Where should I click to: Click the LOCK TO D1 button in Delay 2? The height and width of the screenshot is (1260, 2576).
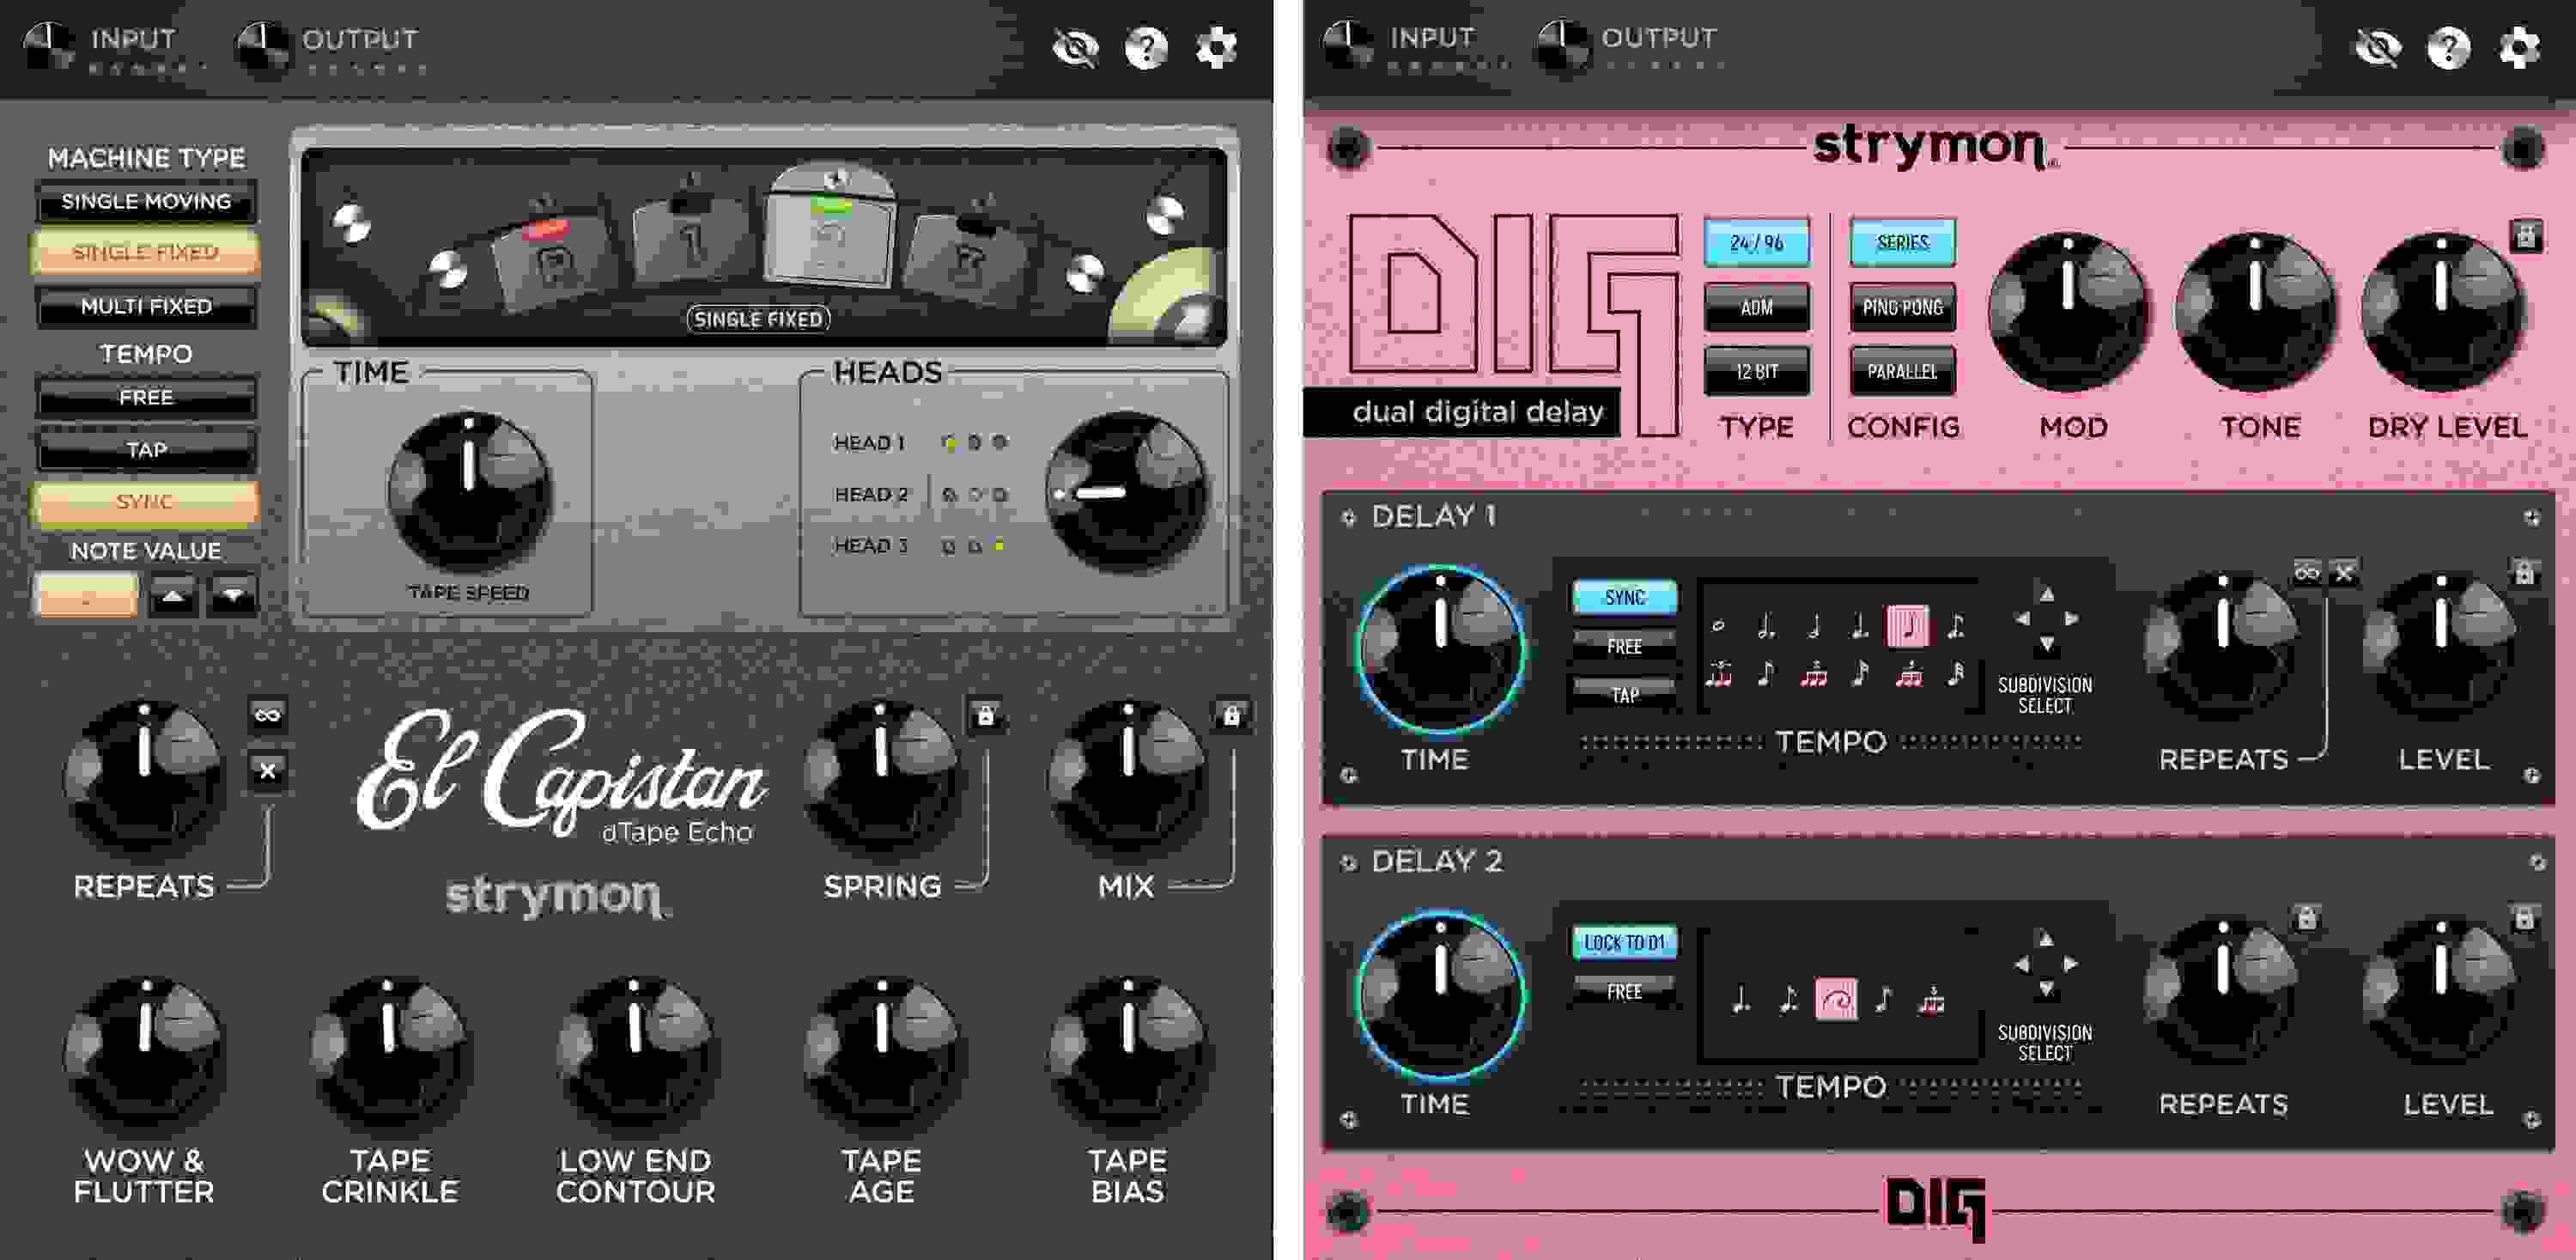tap(1625, 940)
